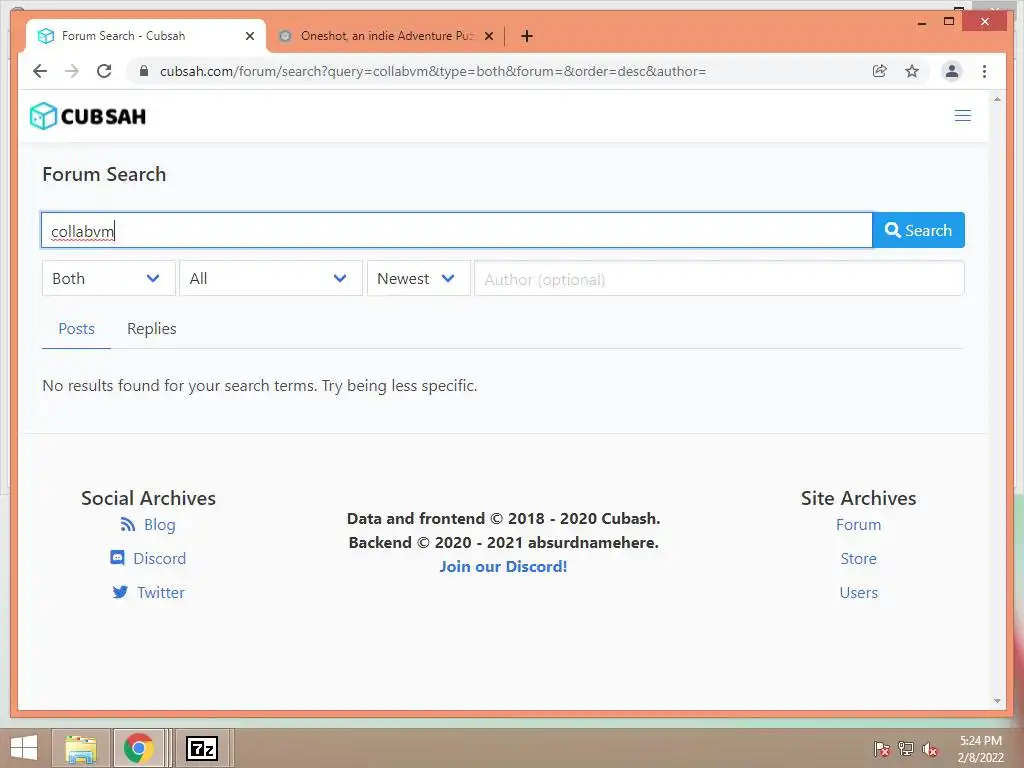
Task: Click the Blog RSS icon
Action: tap(127, 524)
